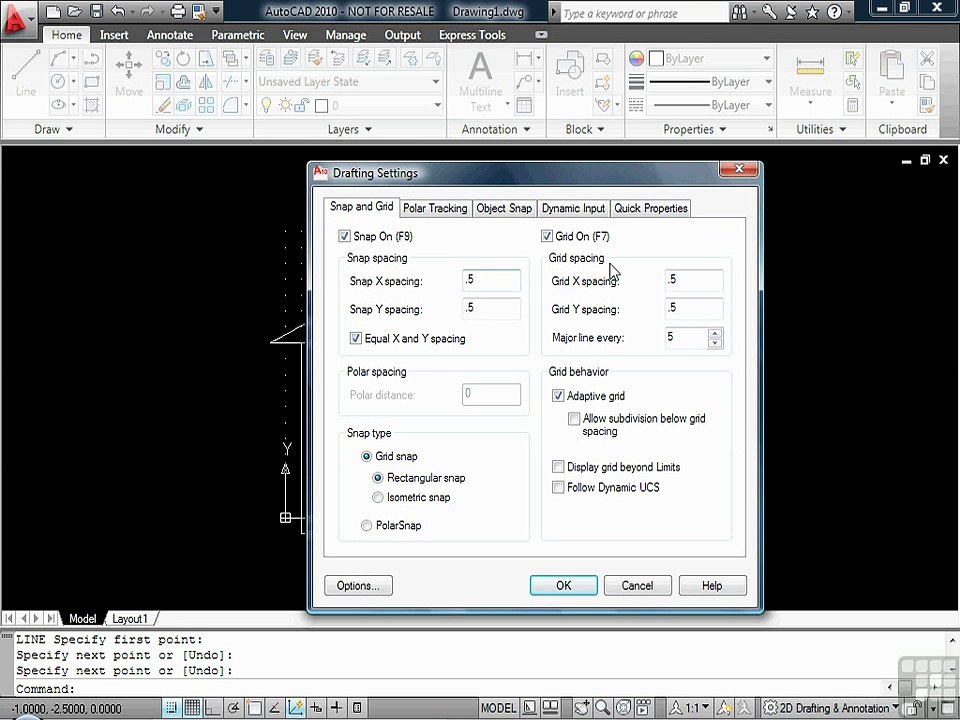Click the Help button in dialog
This screenshot has height=720, width=960.
(x=712, y=585)
